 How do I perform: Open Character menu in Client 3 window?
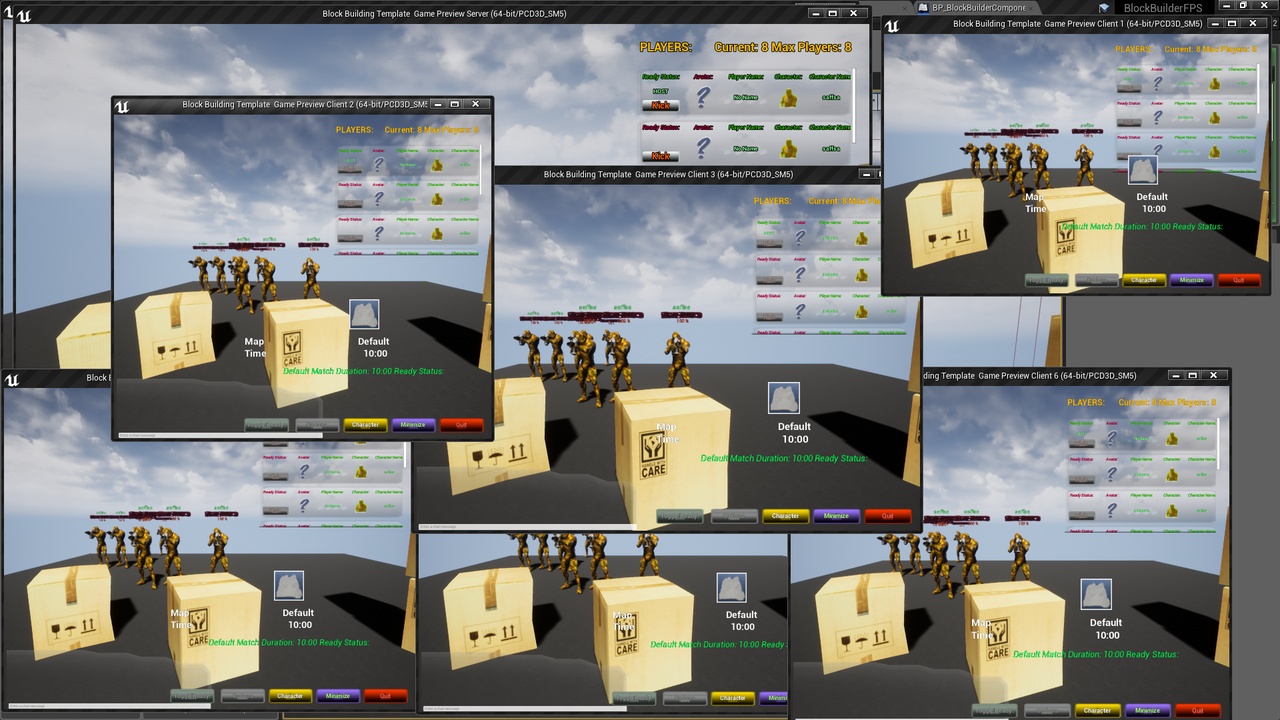point(785,517)
